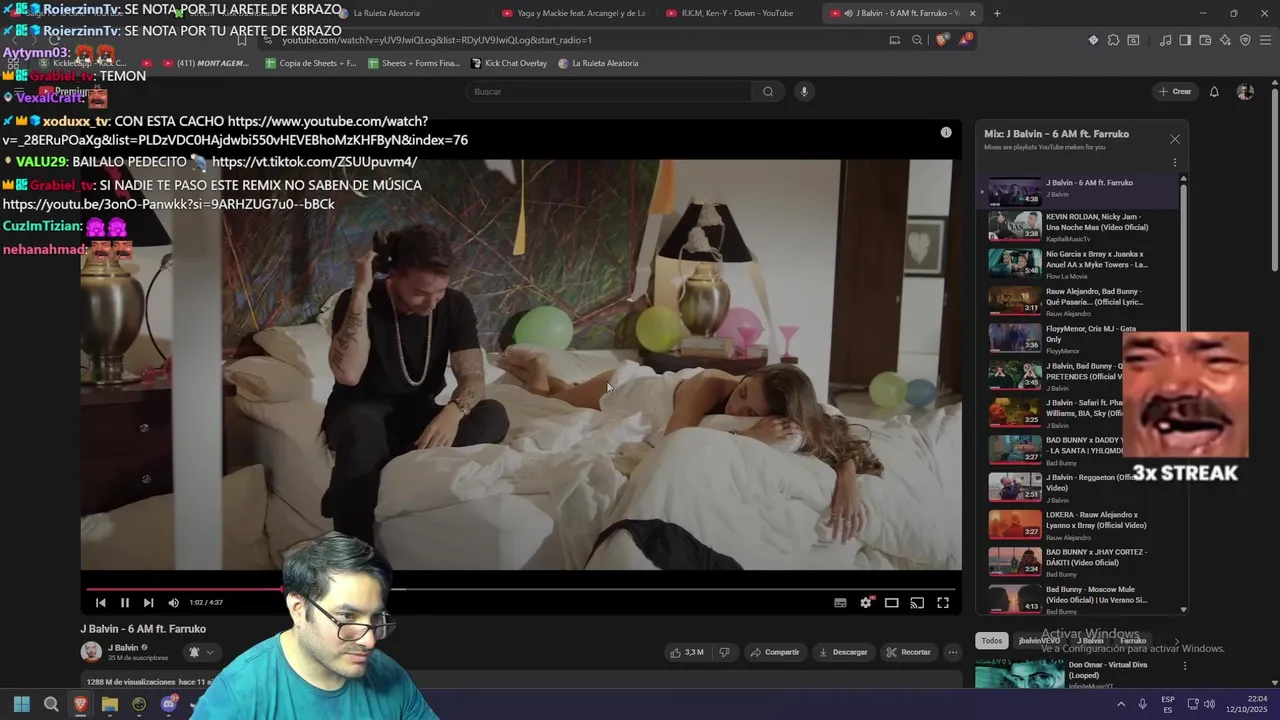
Task: Click the Crear button
Action: click(1175, 91)
